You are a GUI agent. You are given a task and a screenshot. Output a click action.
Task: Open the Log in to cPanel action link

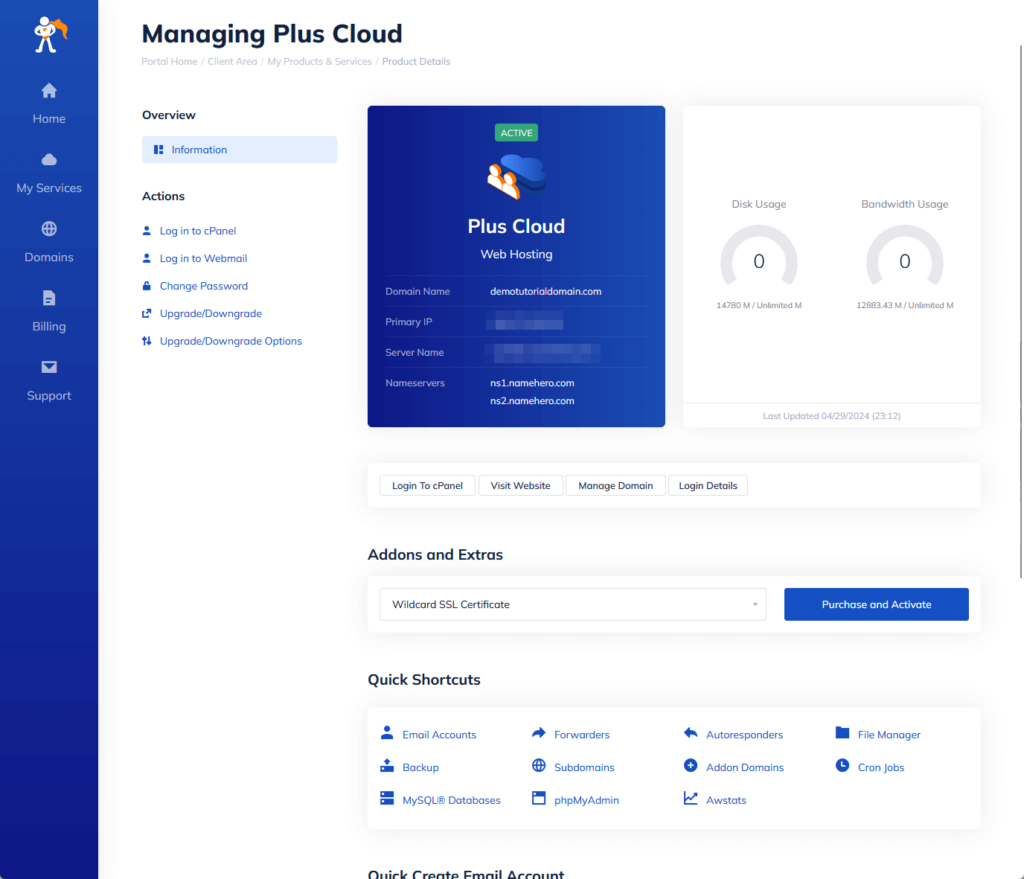[198, 231]
